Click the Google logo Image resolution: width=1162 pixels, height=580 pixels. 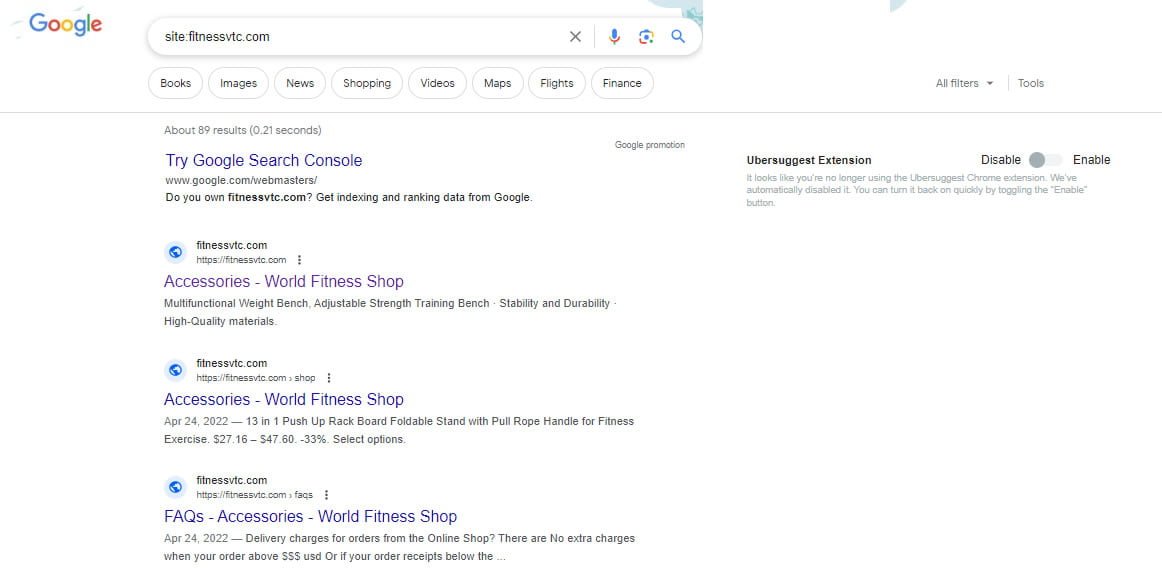[65, 24]
